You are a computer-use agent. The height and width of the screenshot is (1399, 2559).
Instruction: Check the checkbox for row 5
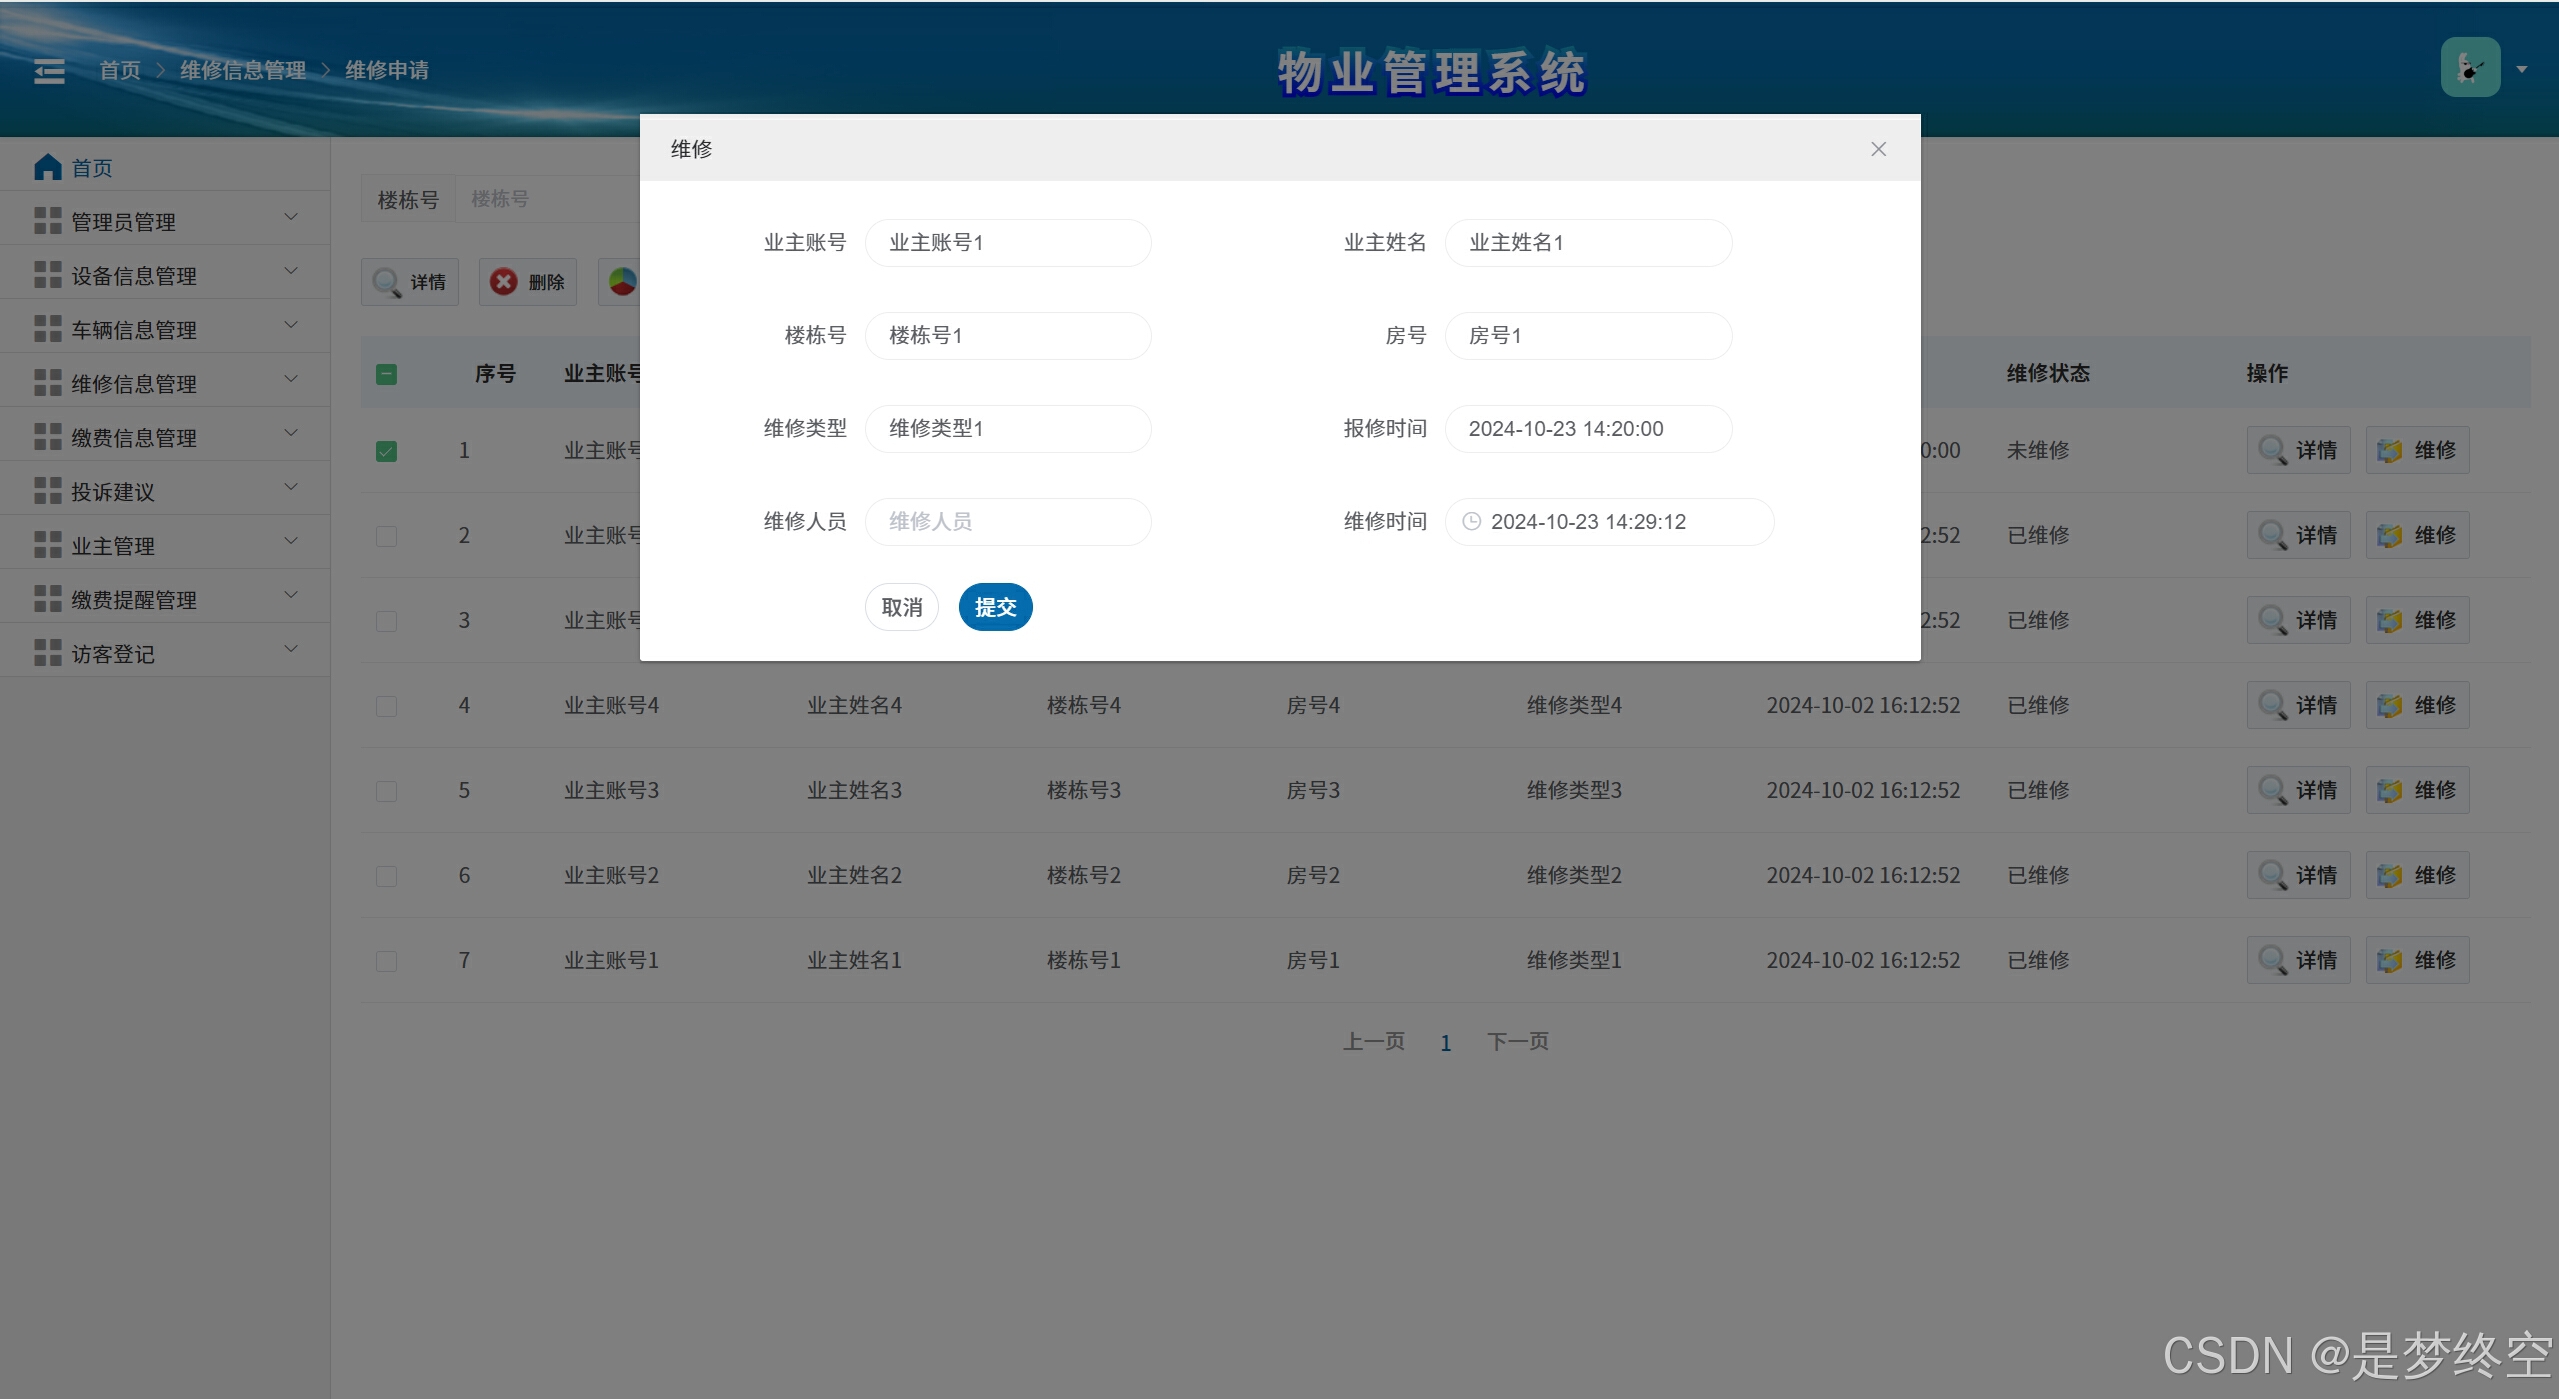(x=386, y=791)
